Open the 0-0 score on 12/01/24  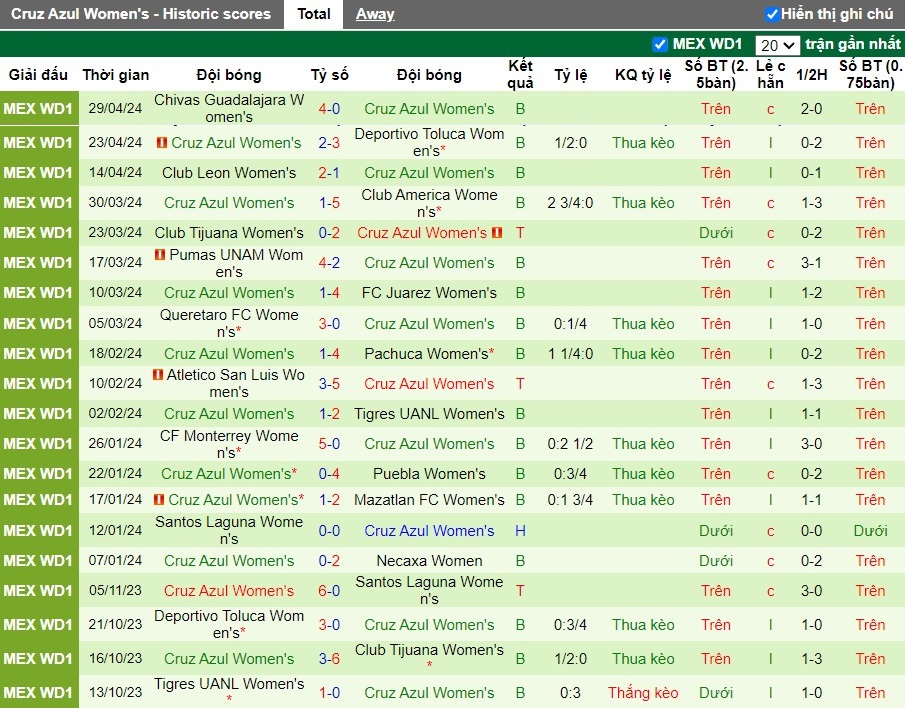point(329,531)
